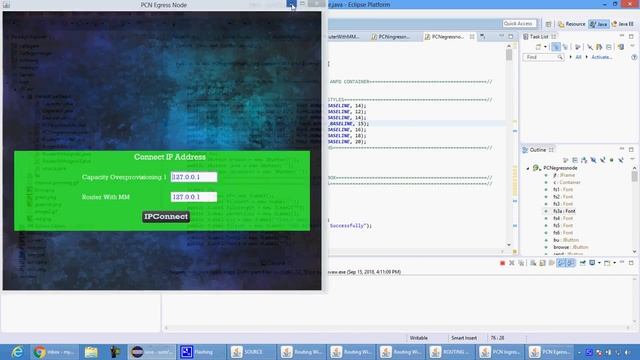Image resolution: width=640 pixels, height=360 pixels.
Task: Show the hidden editors list
Action: [482, 37]
